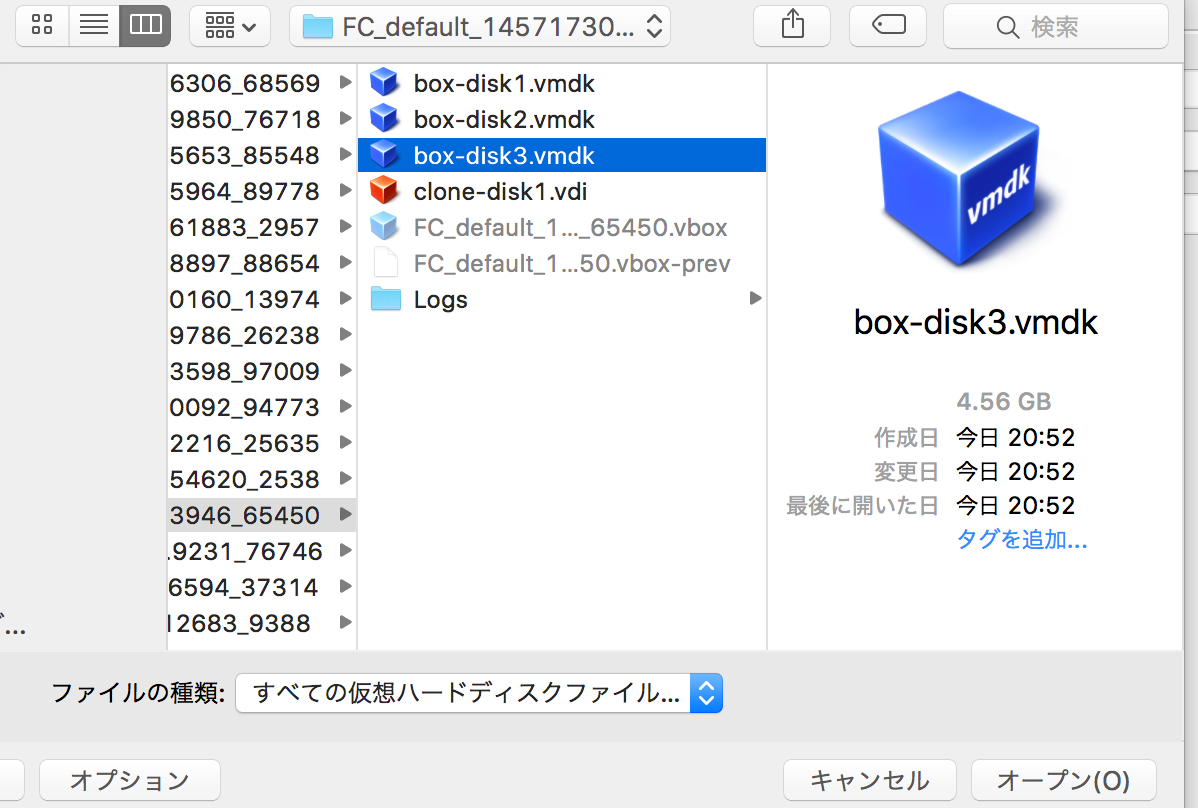The image size is (1198, 808).
Task: Open the item grouping dropdown
Action: [x=229, y=25]
